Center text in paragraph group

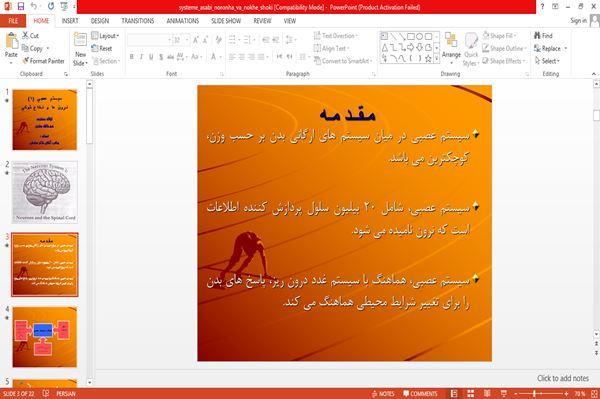coord(242,57)
